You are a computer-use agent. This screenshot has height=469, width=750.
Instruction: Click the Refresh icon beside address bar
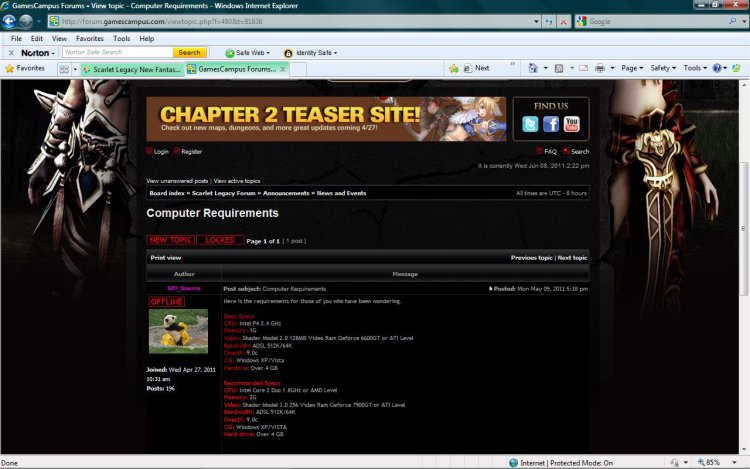(549, 22)
